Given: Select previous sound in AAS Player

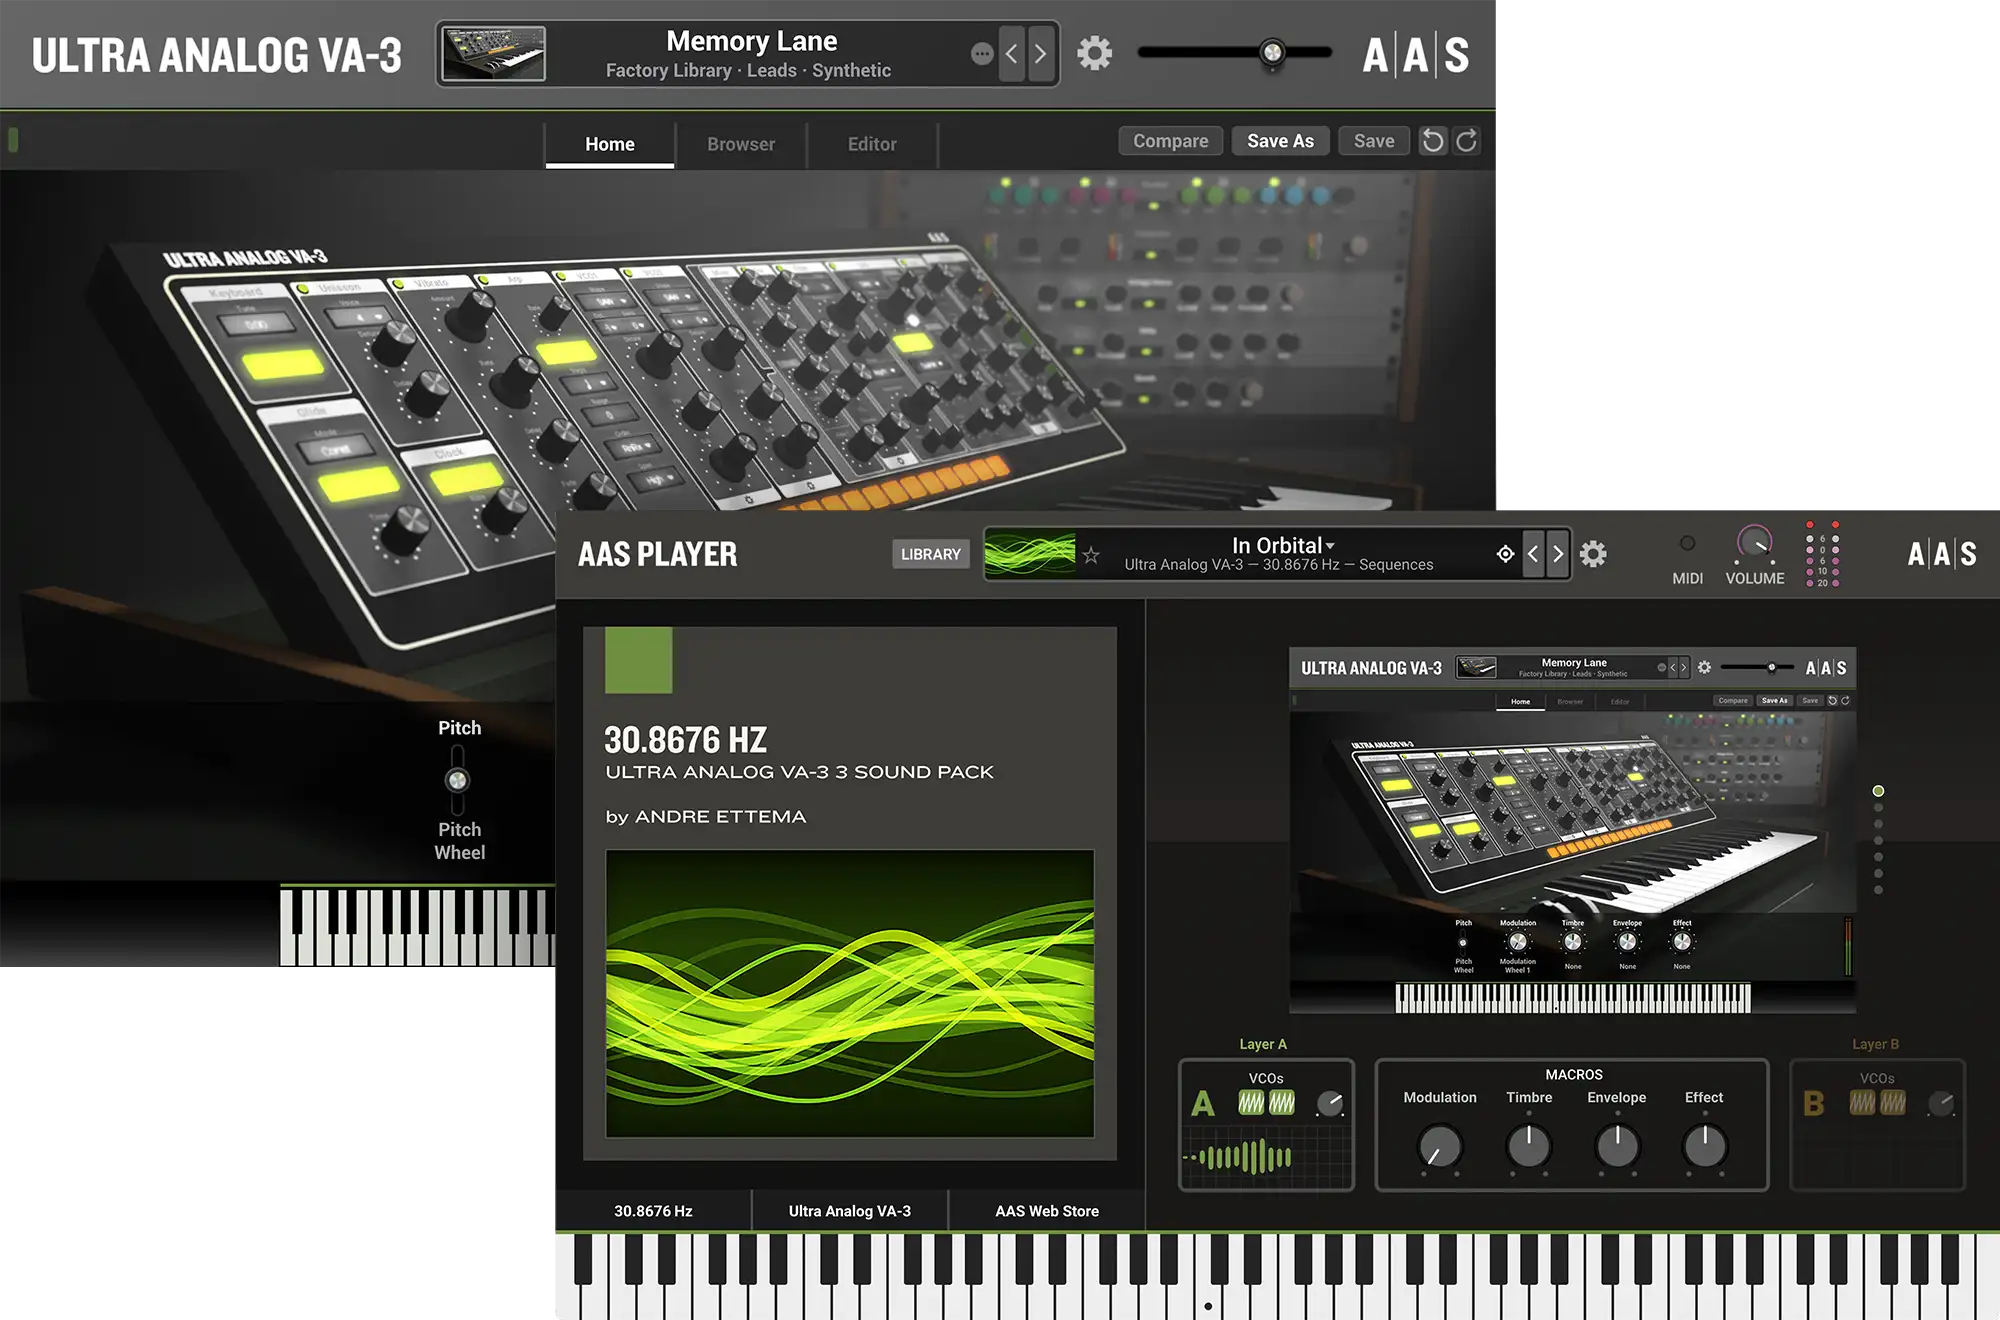Looking at the screenshot, I should (x=1533, y=553).
